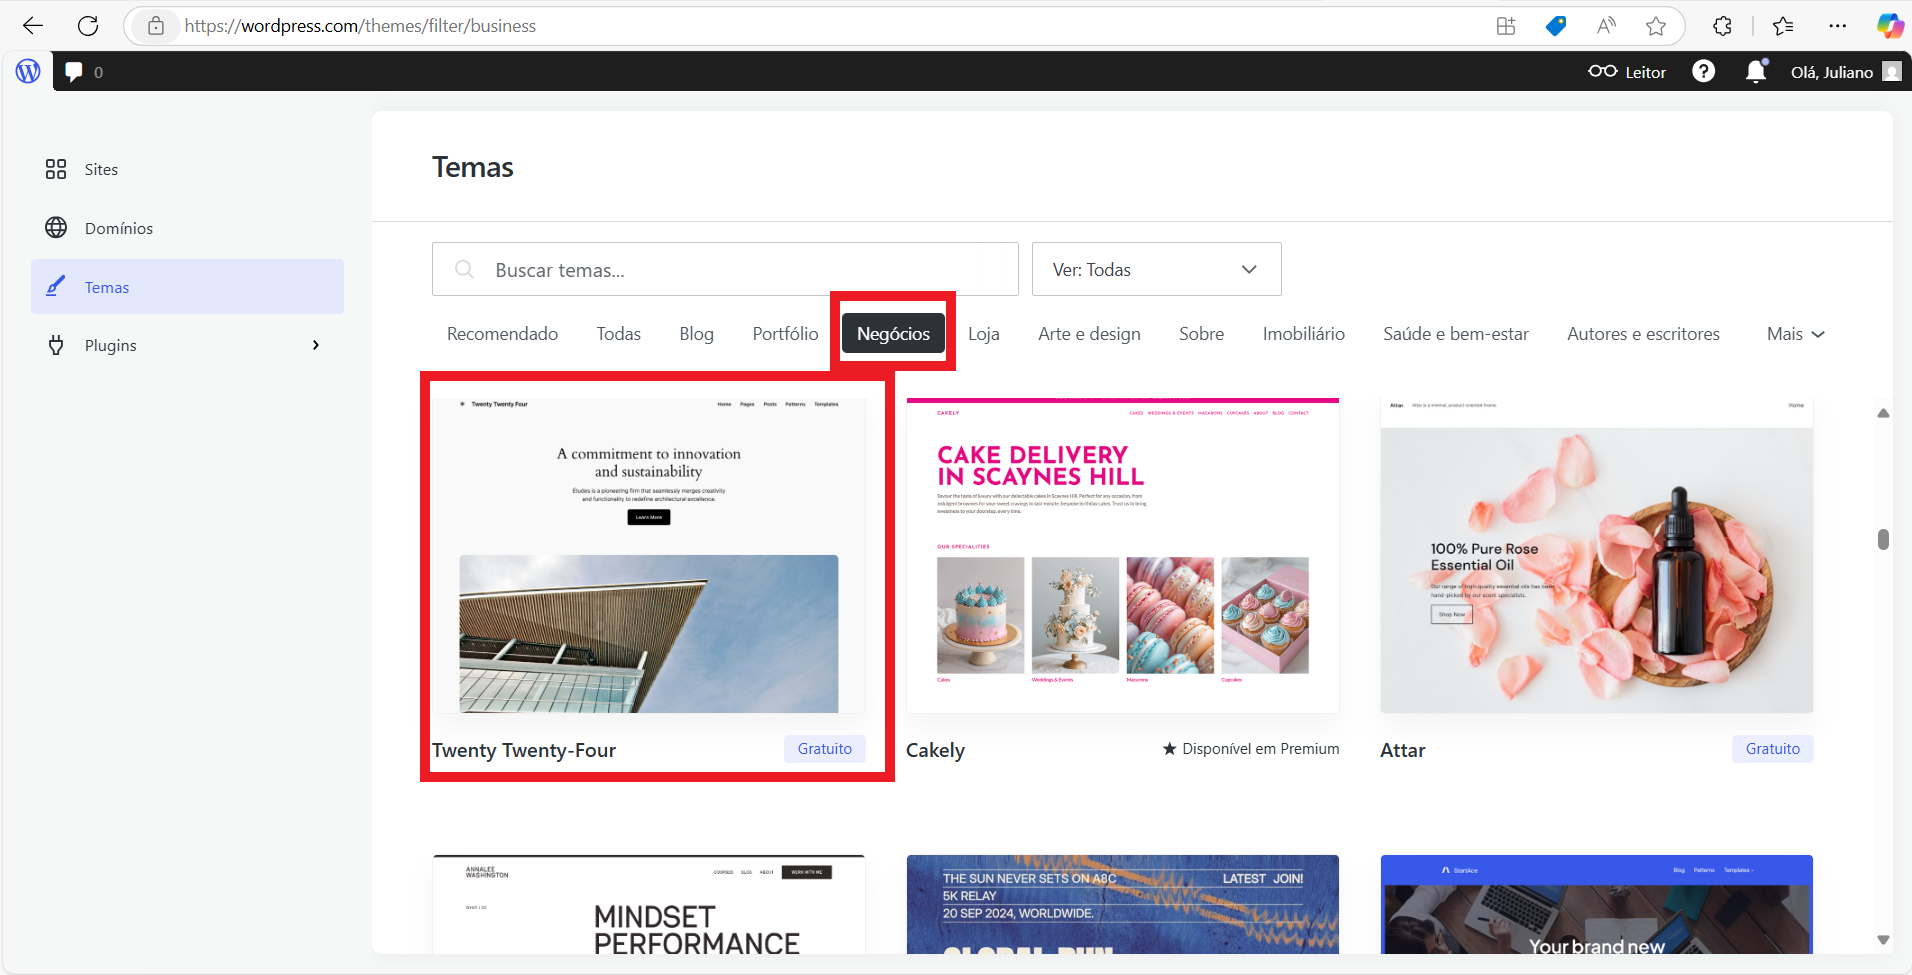Screen dimensions: 1912x975
Task: Open the comments bubble icon showing 0
Action: 73,71
